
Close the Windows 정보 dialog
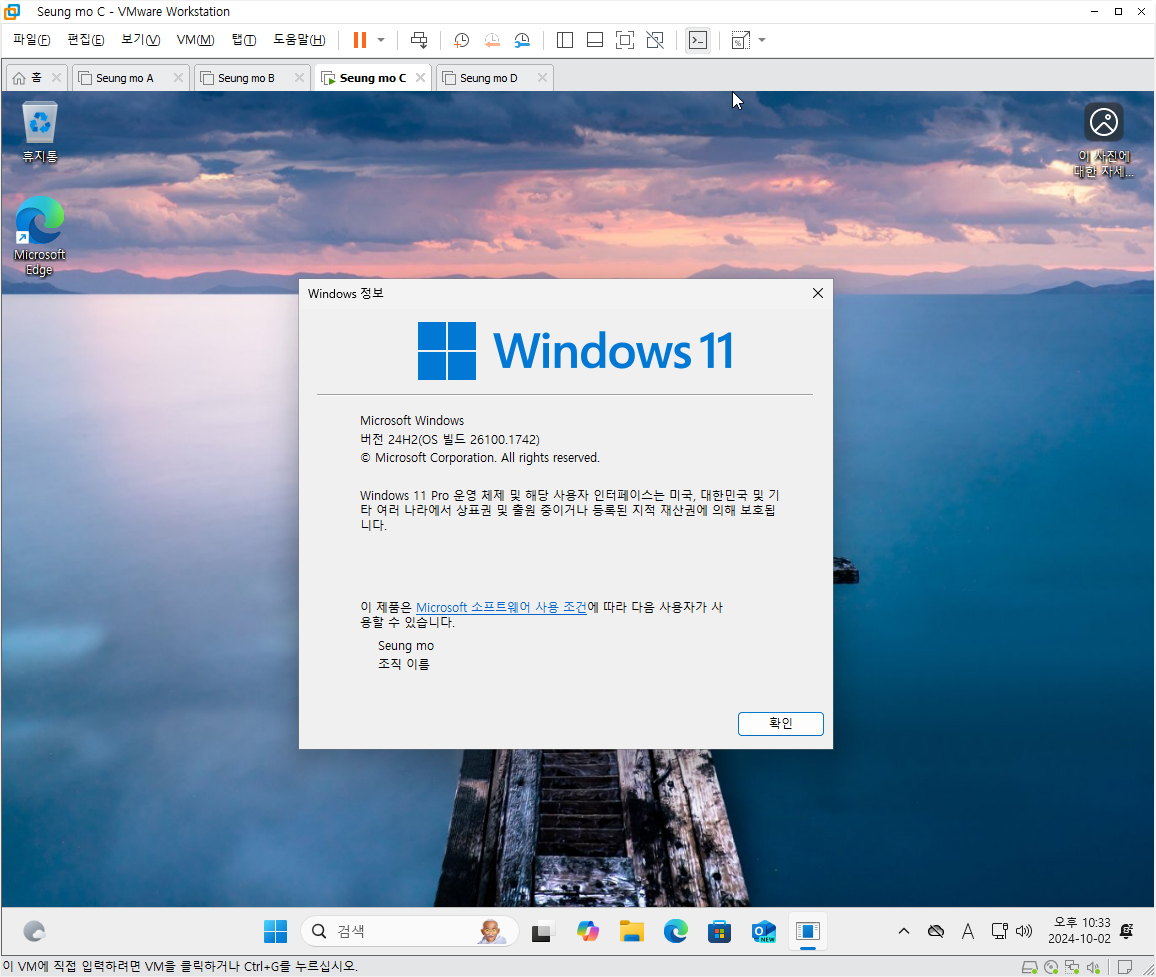click(818, 293)
